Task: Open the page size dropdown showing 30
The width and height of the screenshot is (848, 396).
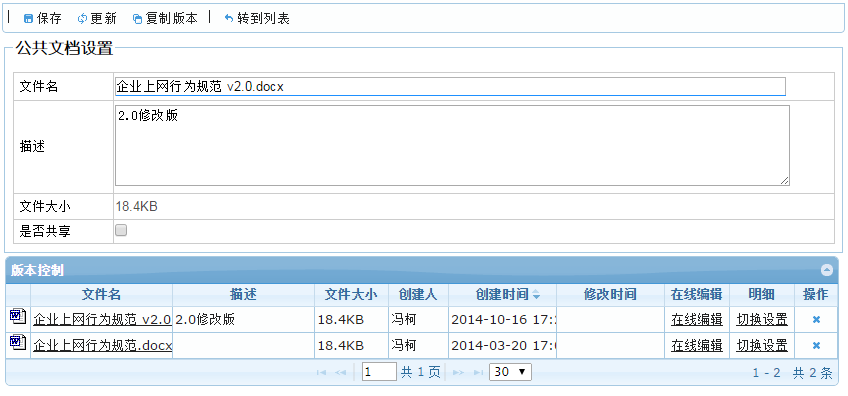Action: (510, 372)
